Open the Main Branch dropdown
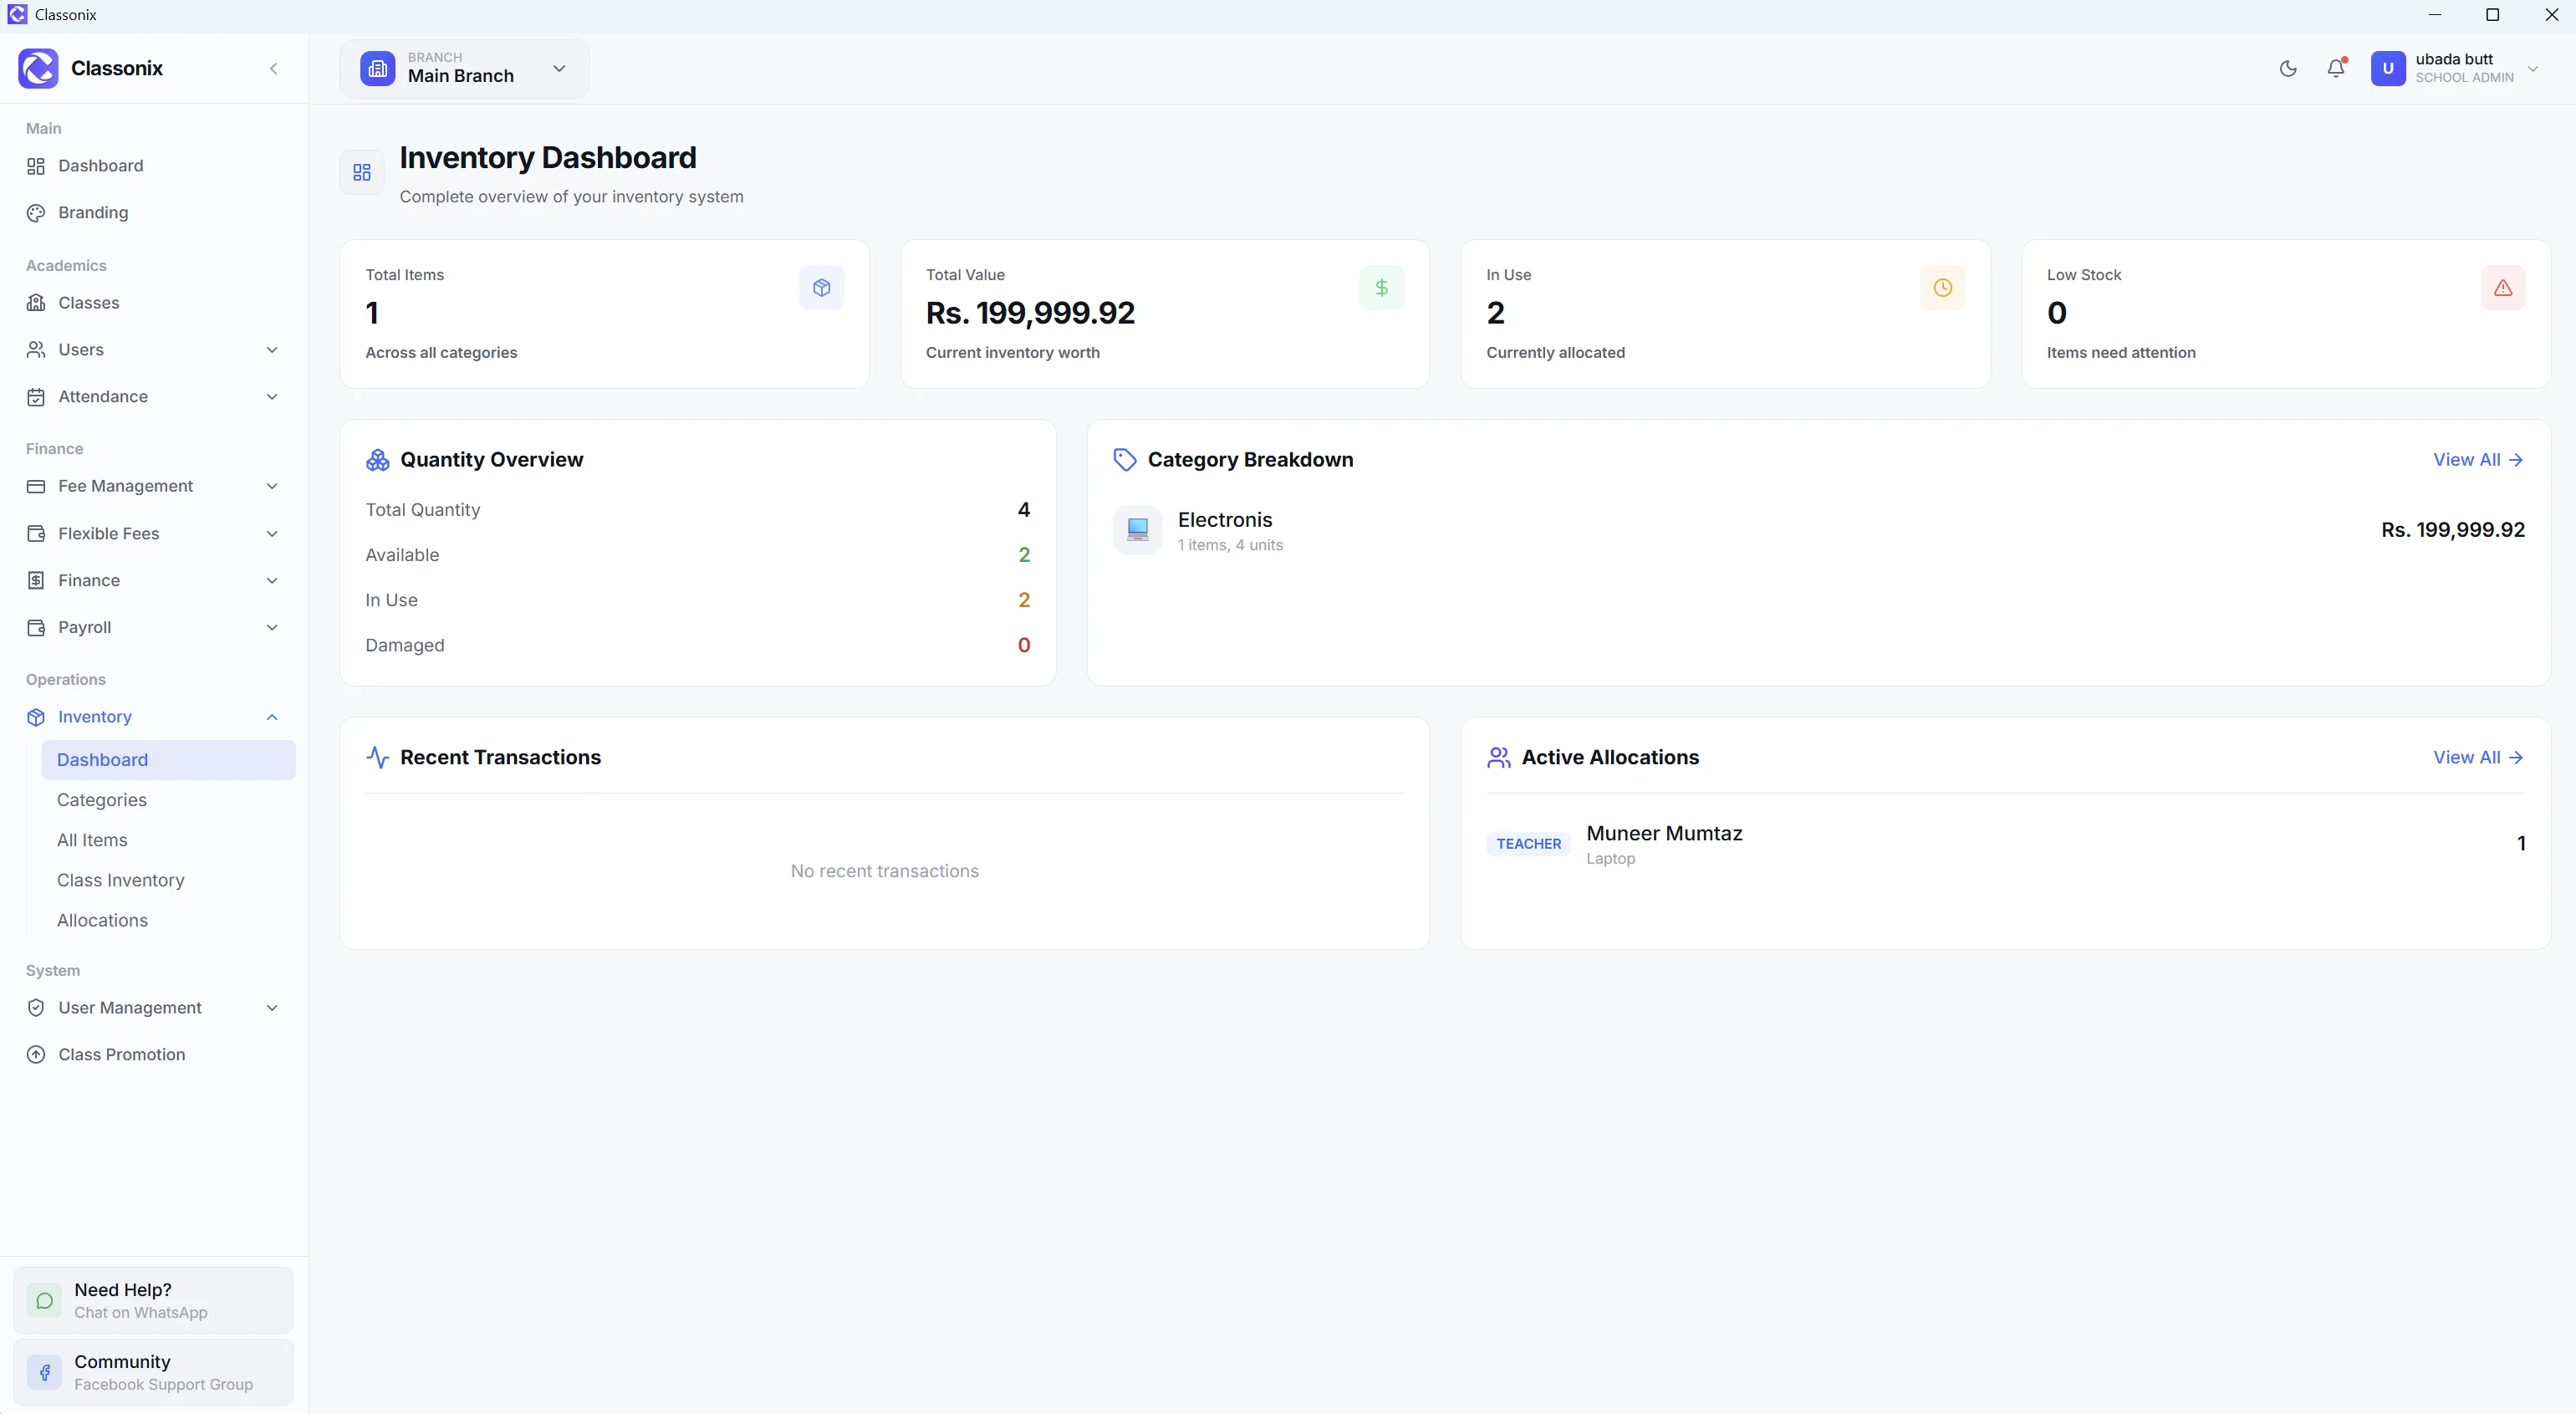Image resolution: width=2576 pixels, height=1414 pixels. (x=464, y=68)
